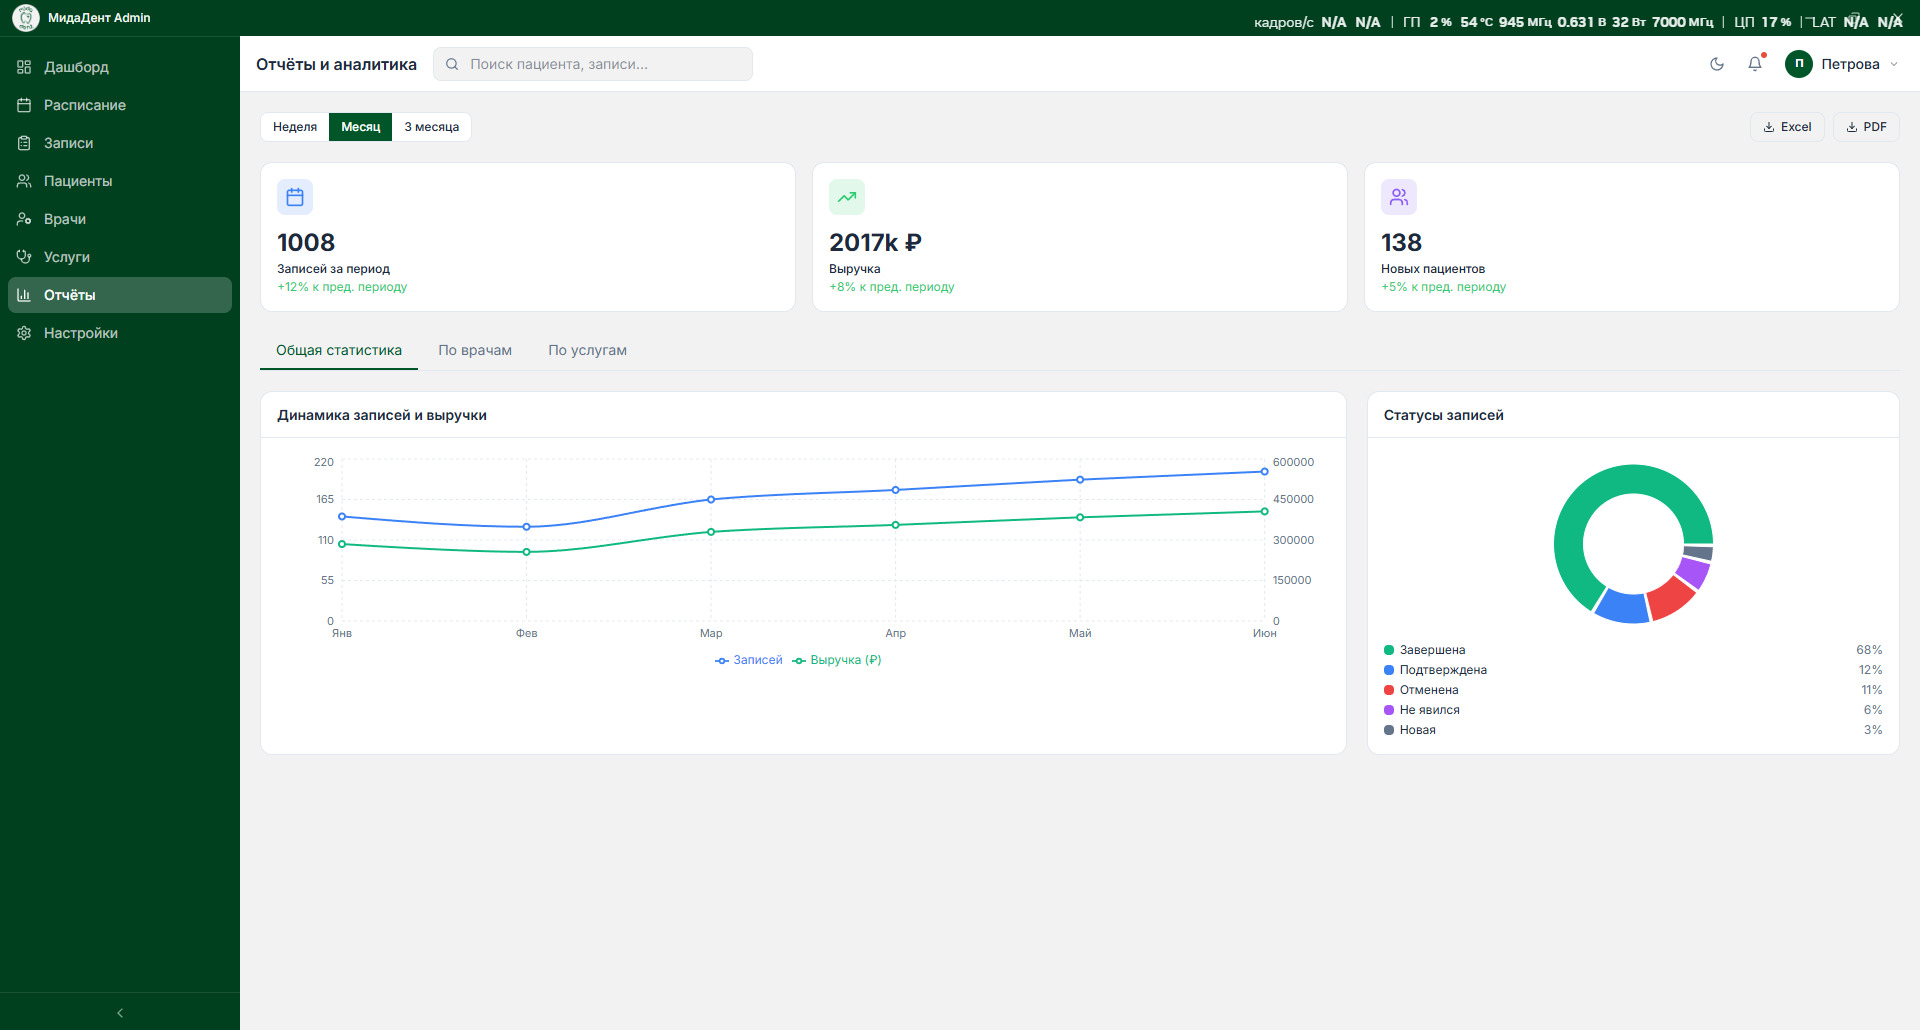Click the Дашборд sidebar icon
The height and width of the screenshot is (1030, 1920).
point(24,67)
